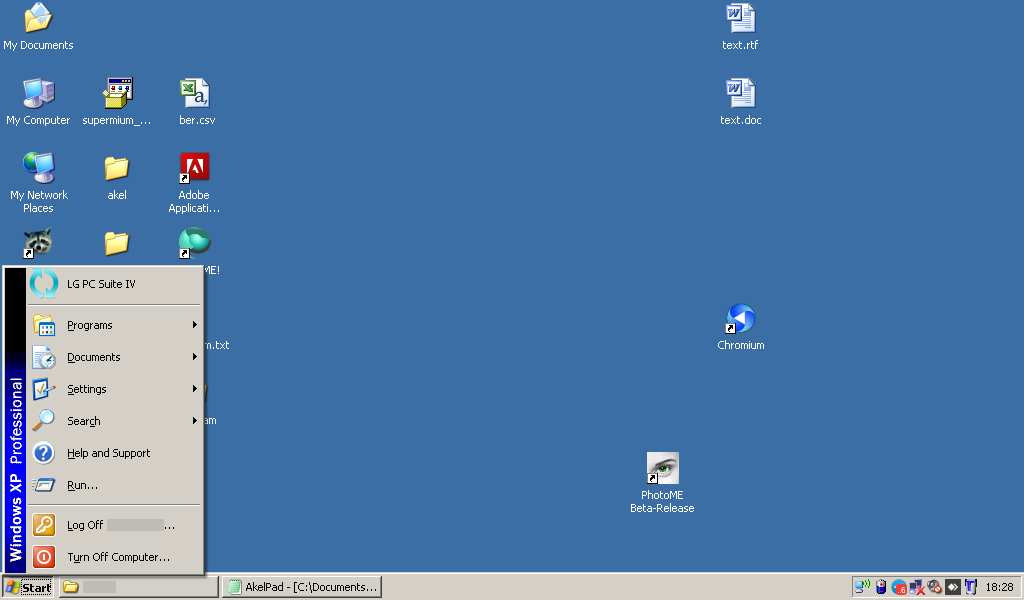
Task: Click the raccoon shortcut icon
Action: coord(38,243)
